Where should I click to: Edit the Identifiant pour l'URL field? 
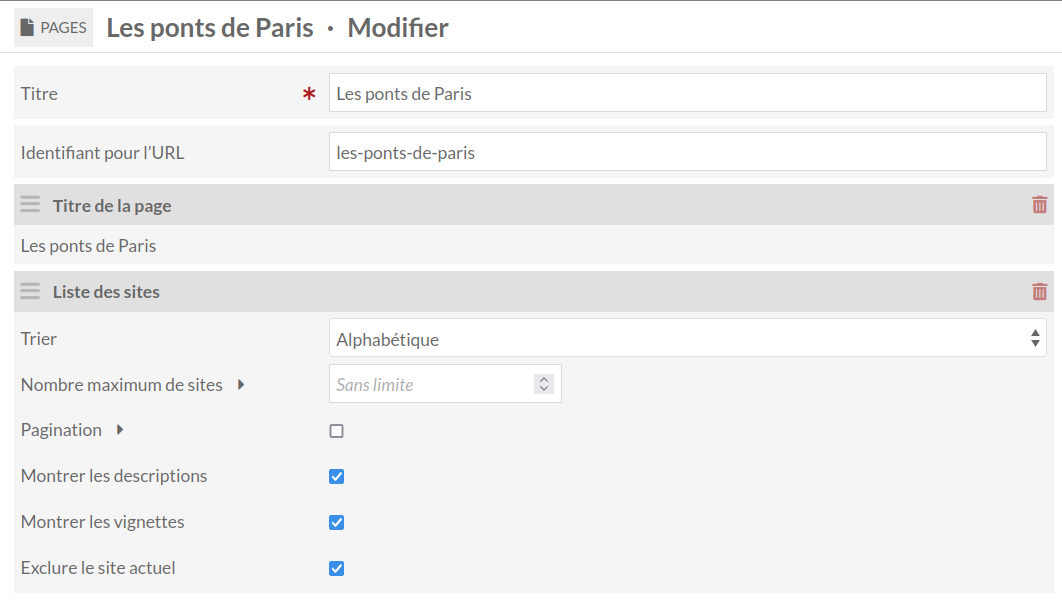(x=687, y=152)
